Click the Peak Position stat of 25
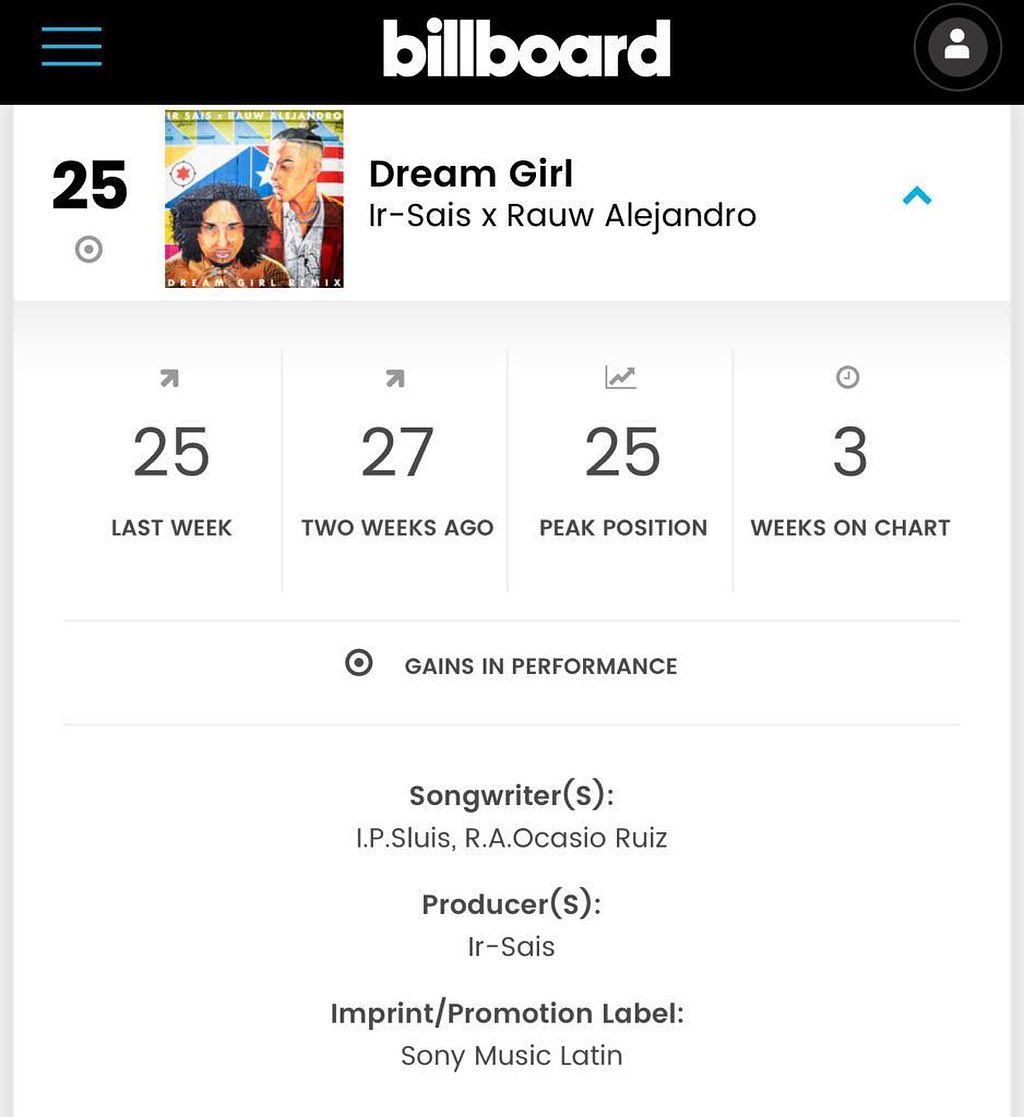Viewport: 1024px width, 1117px height. (x=622, y=452)
